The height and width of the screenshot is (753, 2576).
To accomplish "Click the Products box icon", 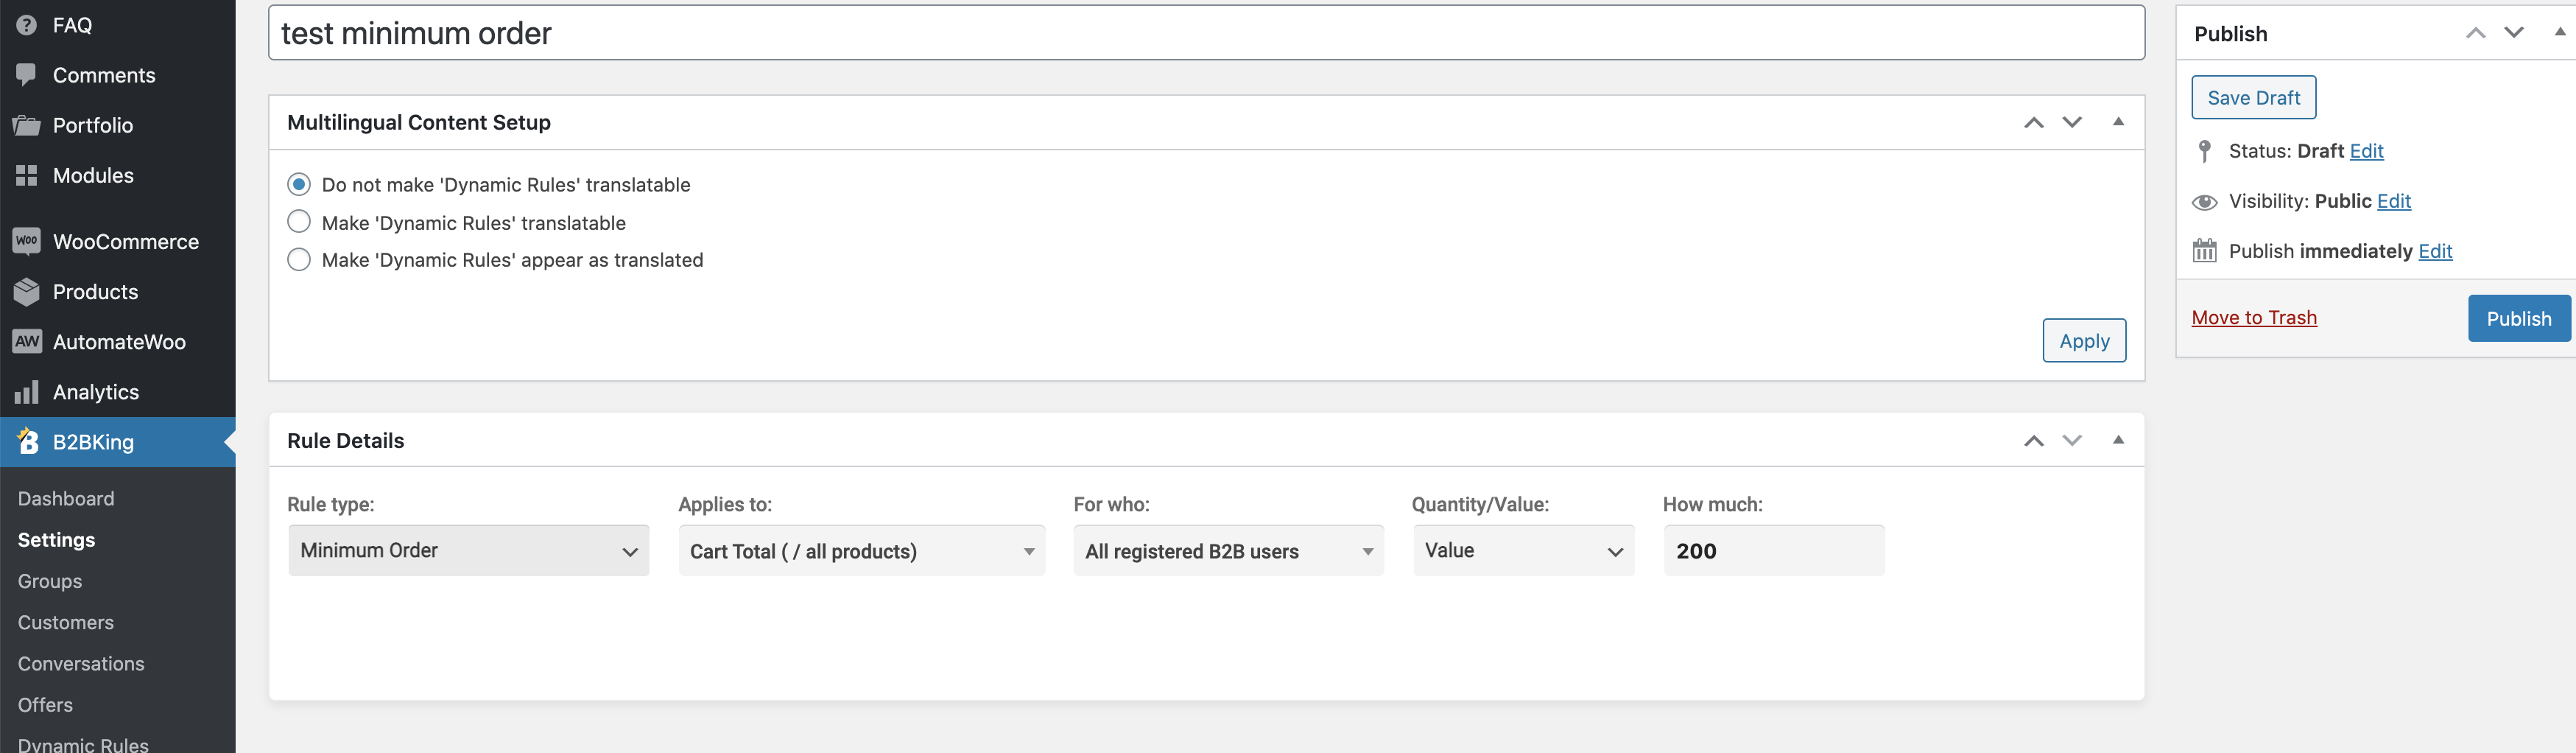I will (x=27, y=291).
